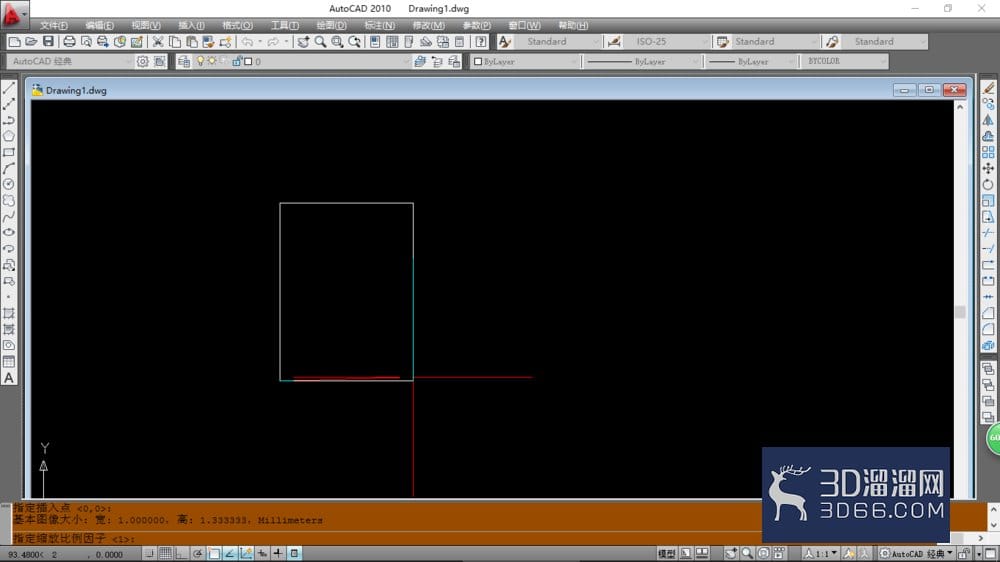This screenshot has width=1000, height=562.
Task: Select the Polygon draw tool
Action: [9, 137]
